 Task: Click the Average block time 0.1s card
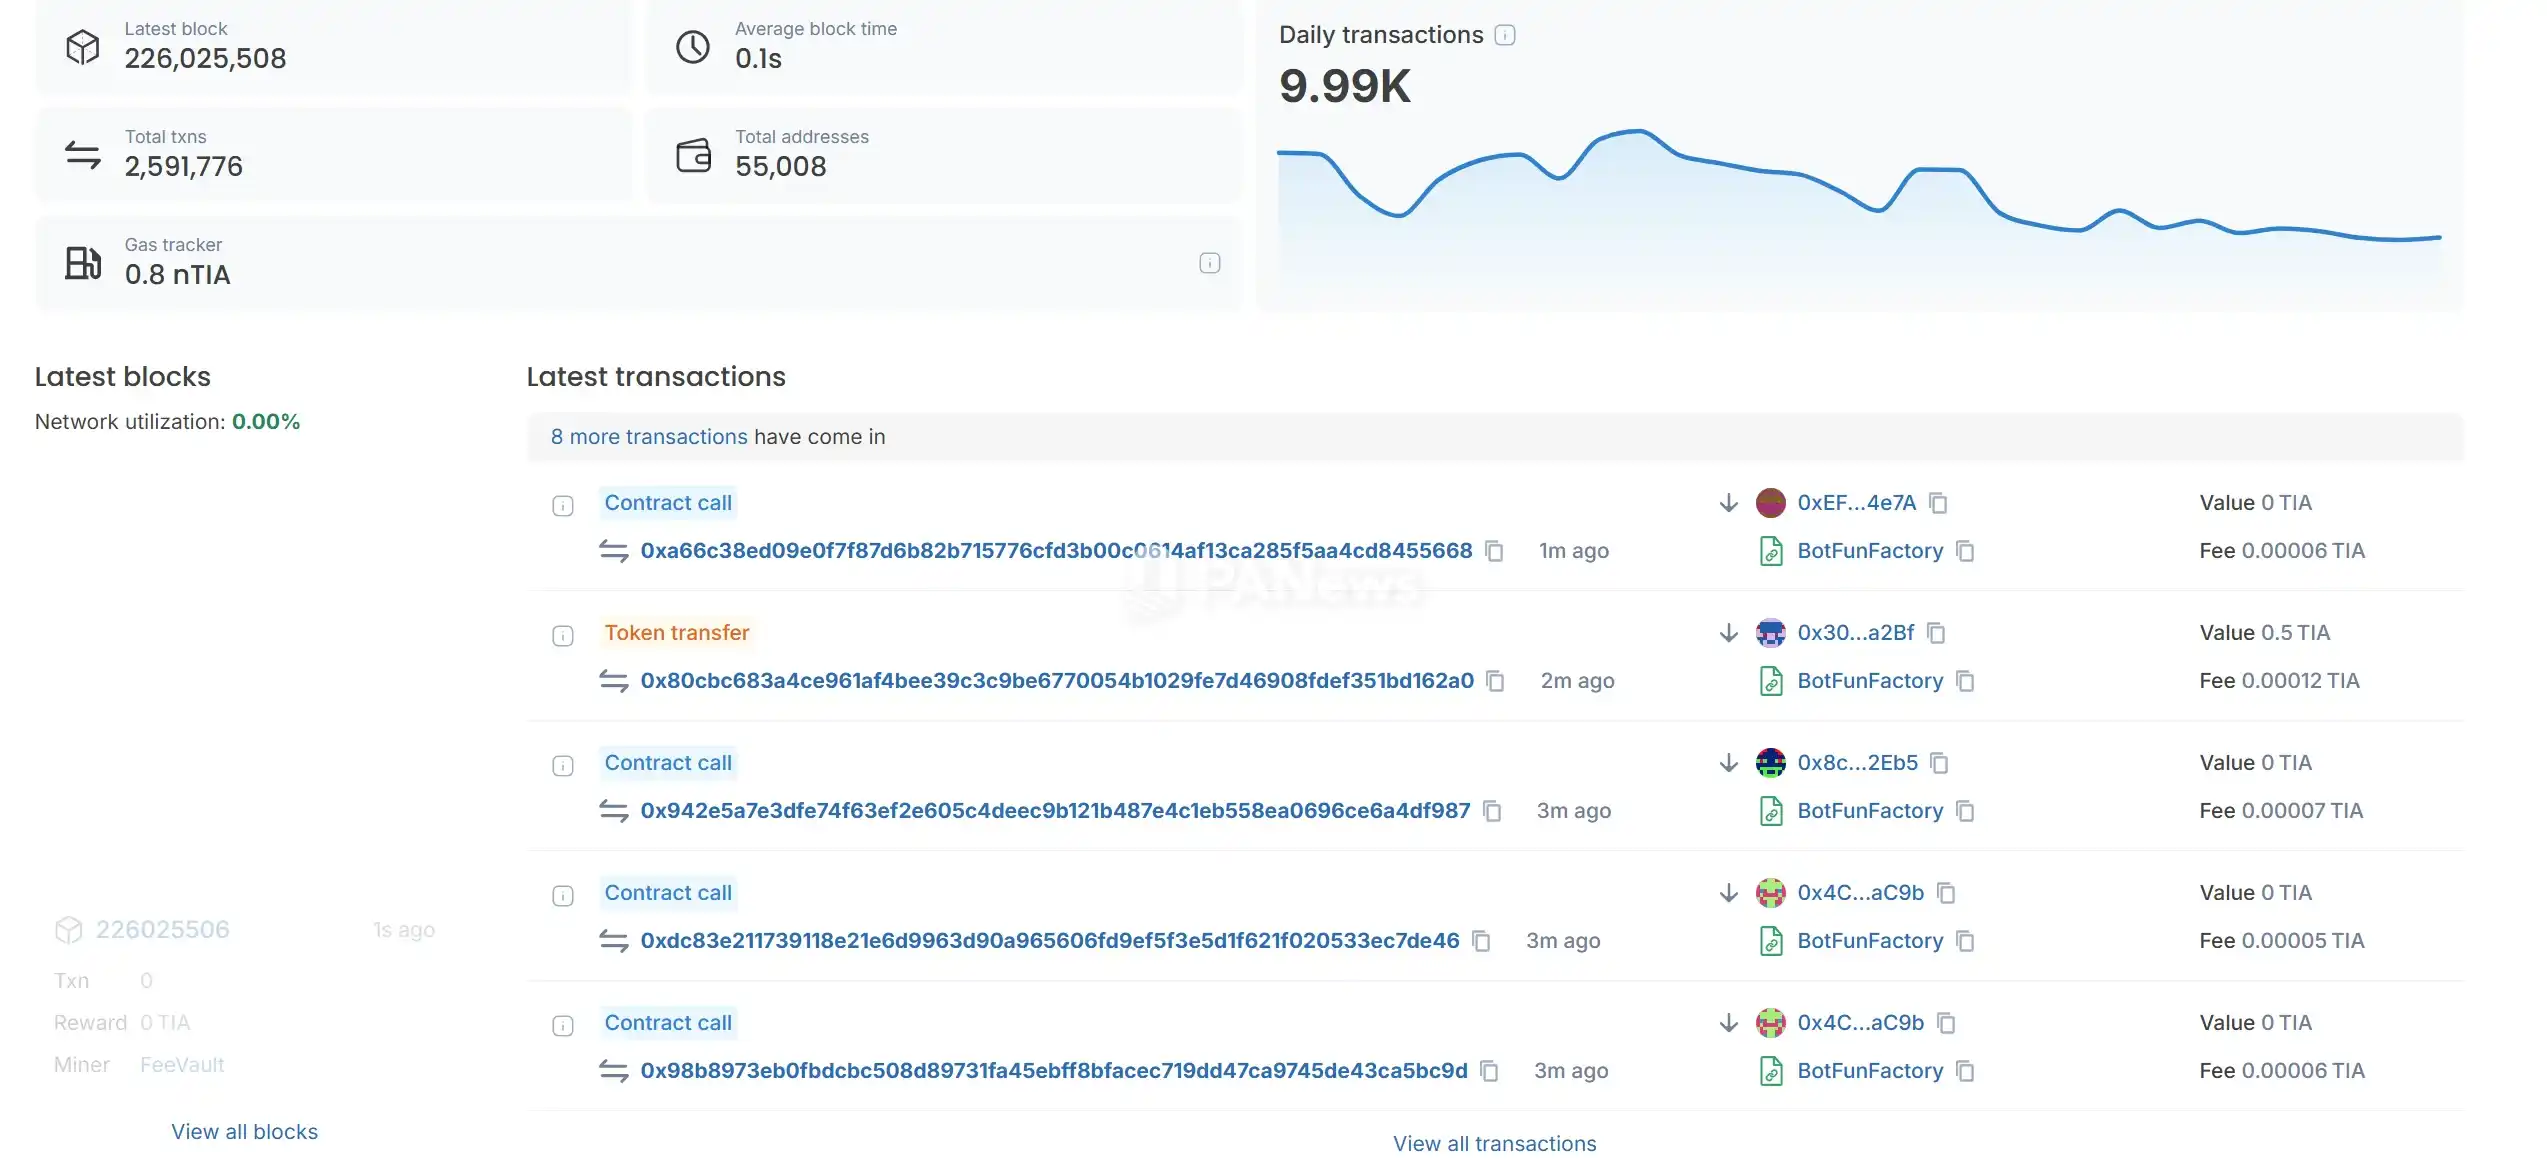pos(944,46)
